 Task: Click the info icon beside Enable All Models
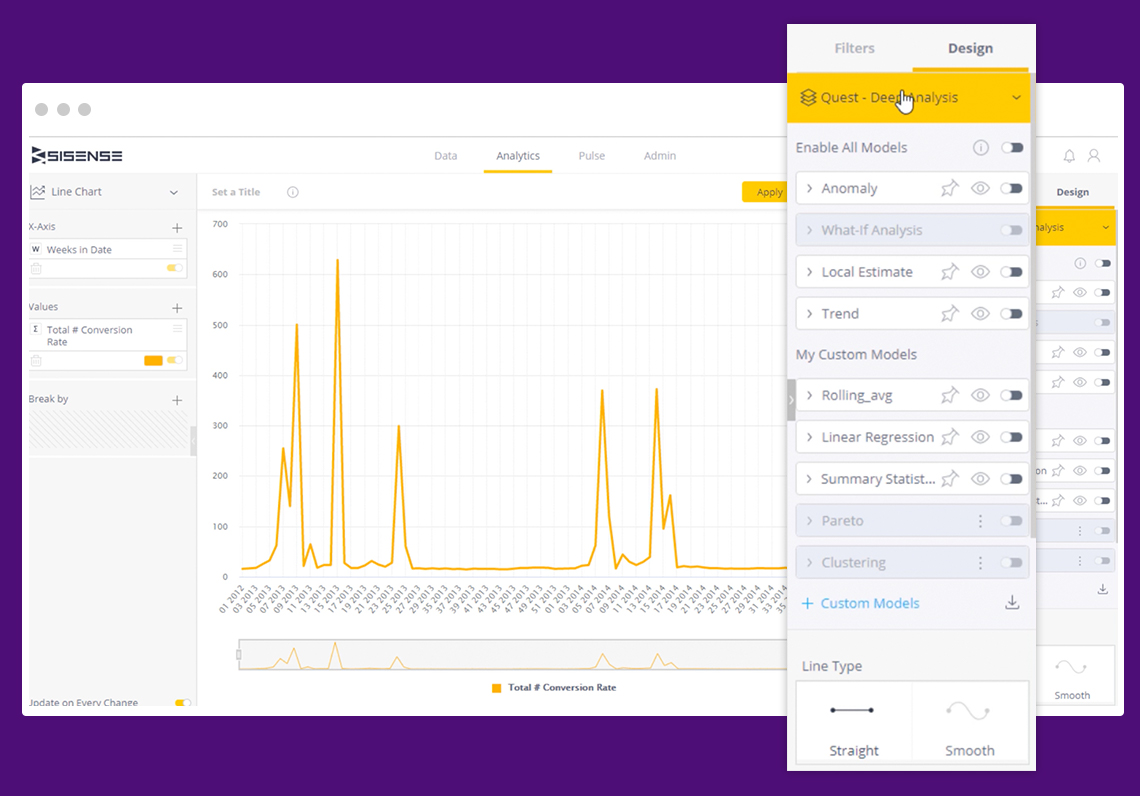click(980, 148)
